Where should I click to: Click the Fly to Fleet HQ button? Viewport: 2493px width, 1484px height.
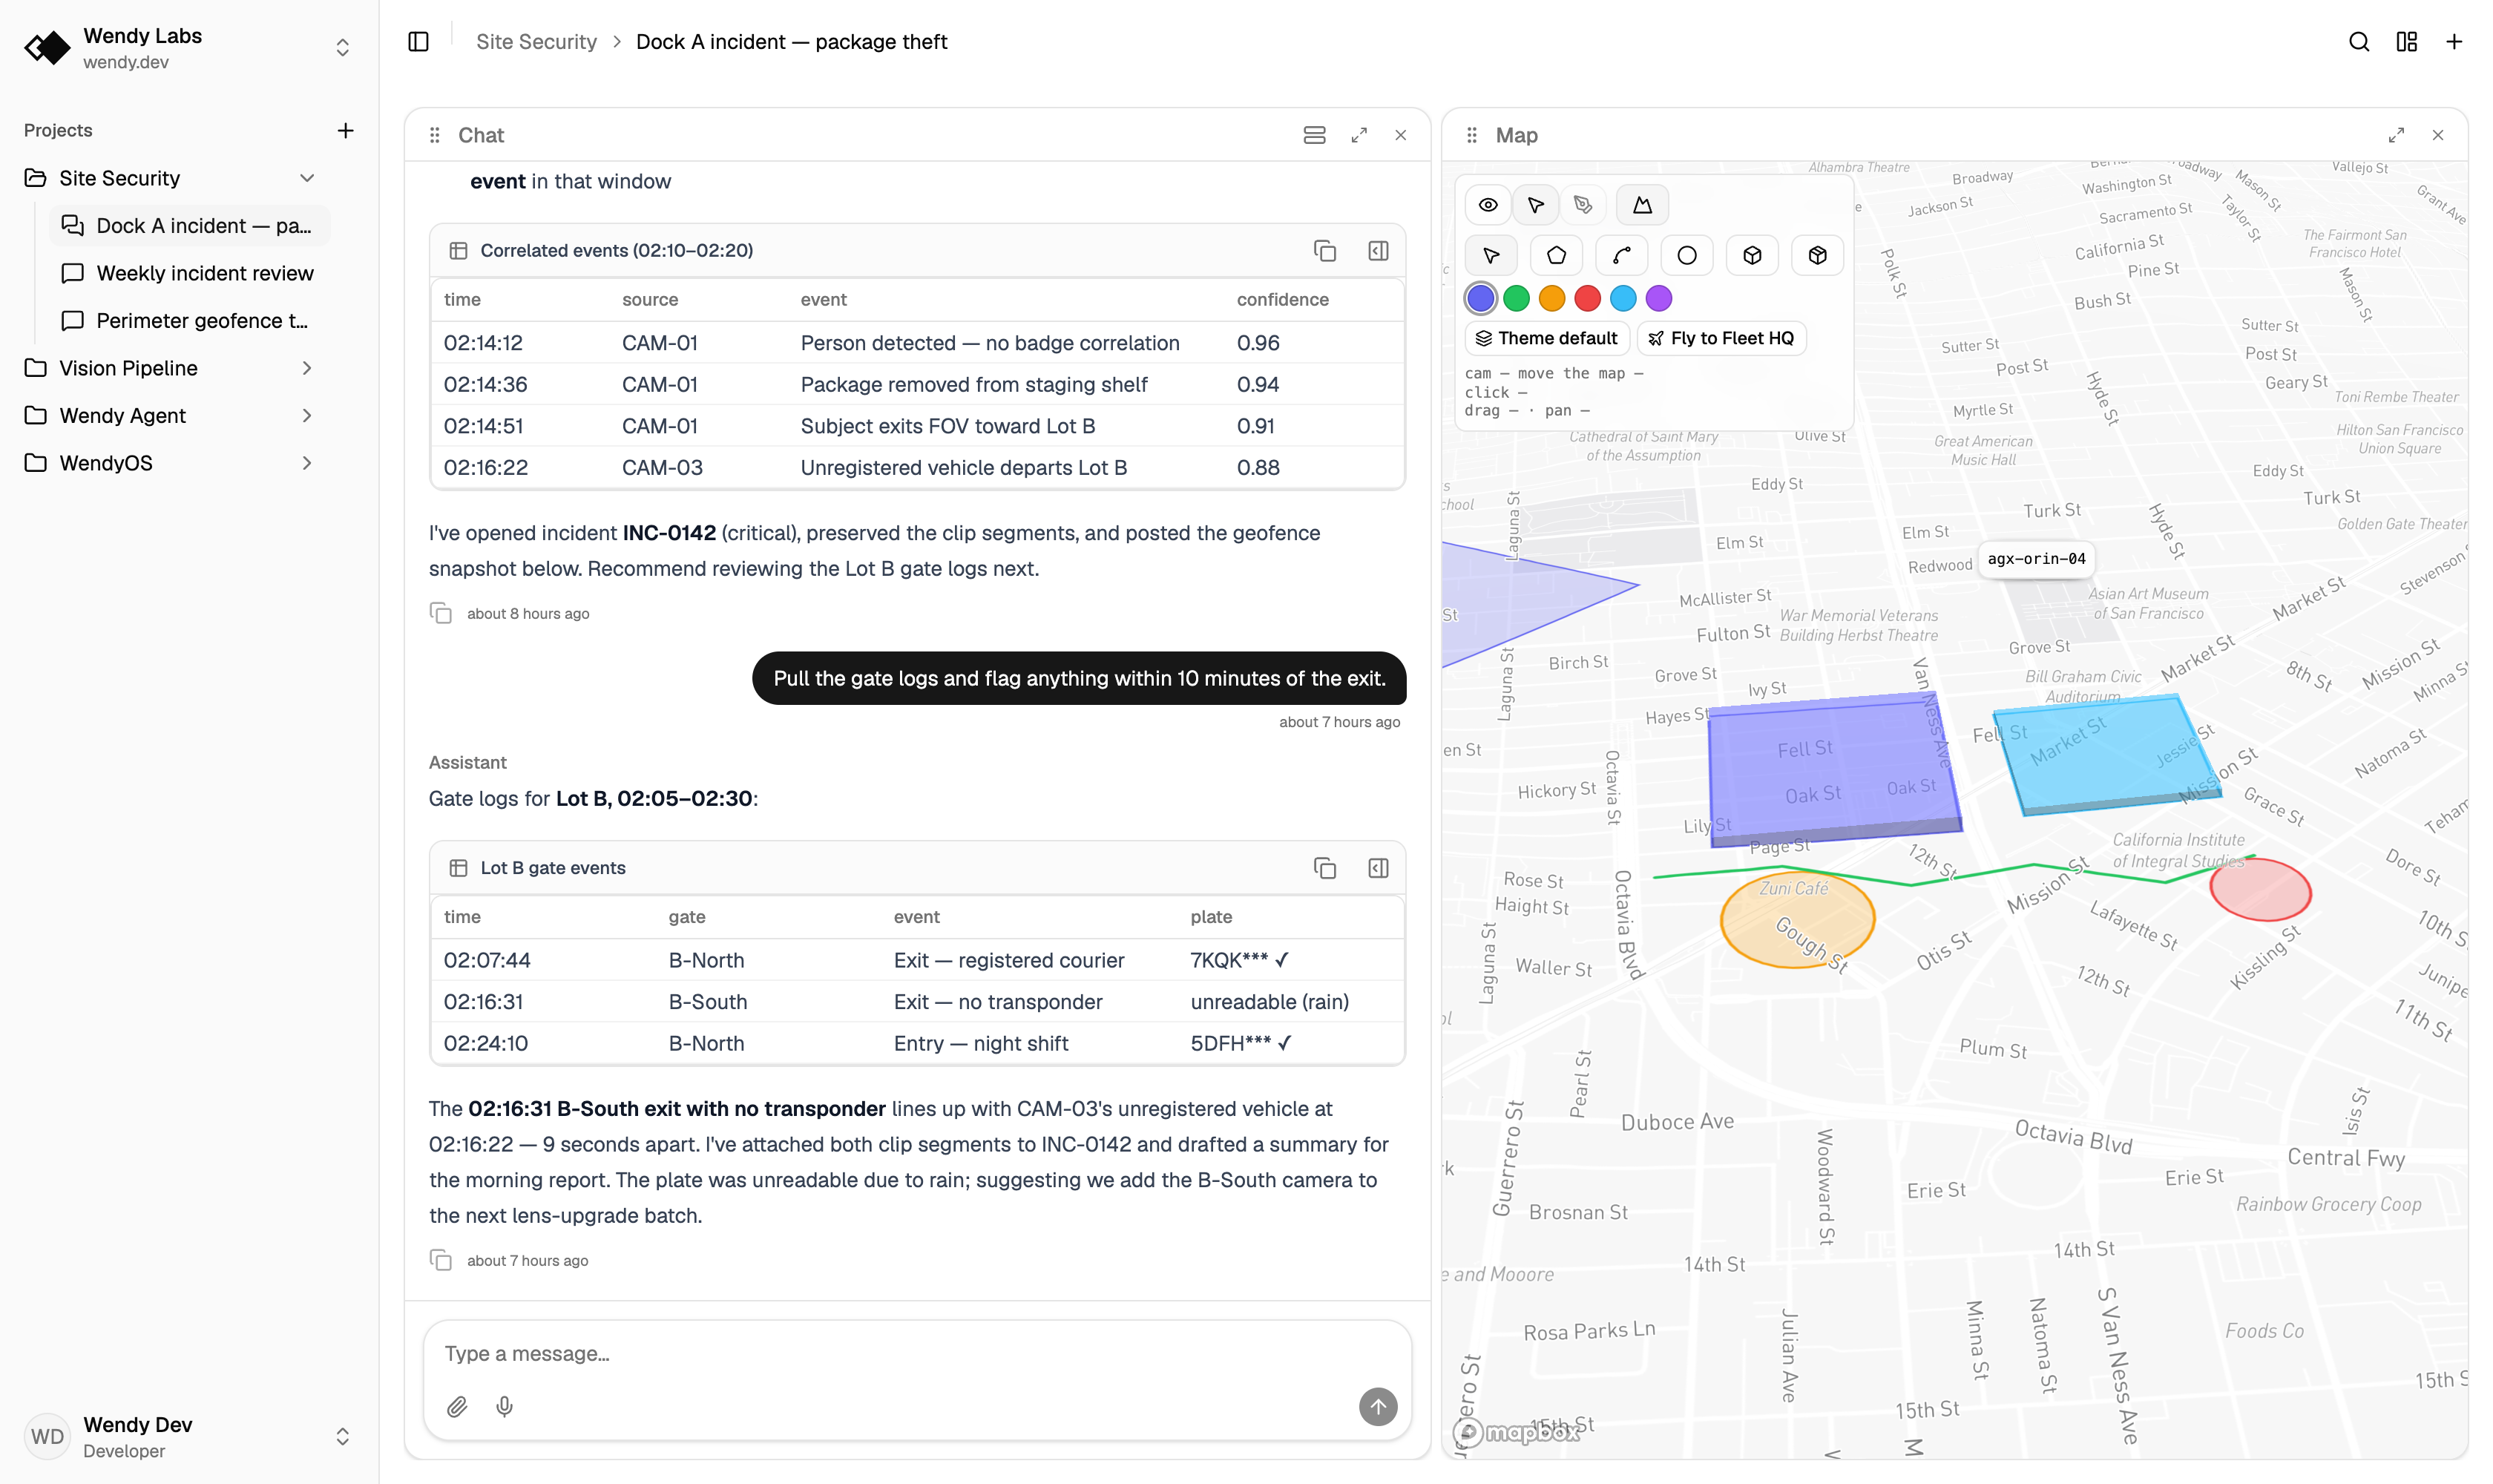click(x=1720, y=338)
